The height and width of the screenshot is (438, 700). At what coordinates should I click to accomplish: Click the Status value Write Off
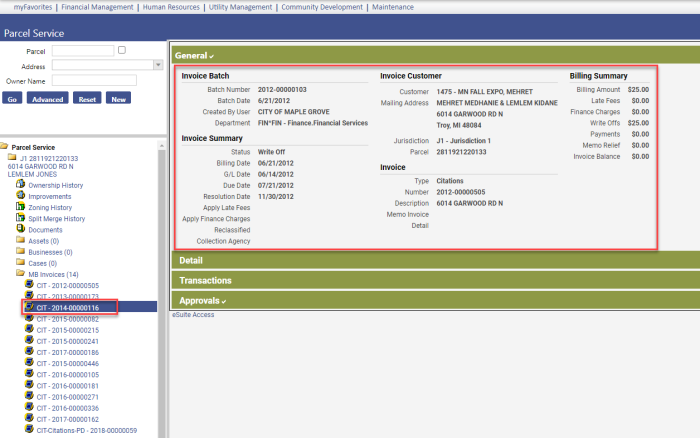[271, 152]
